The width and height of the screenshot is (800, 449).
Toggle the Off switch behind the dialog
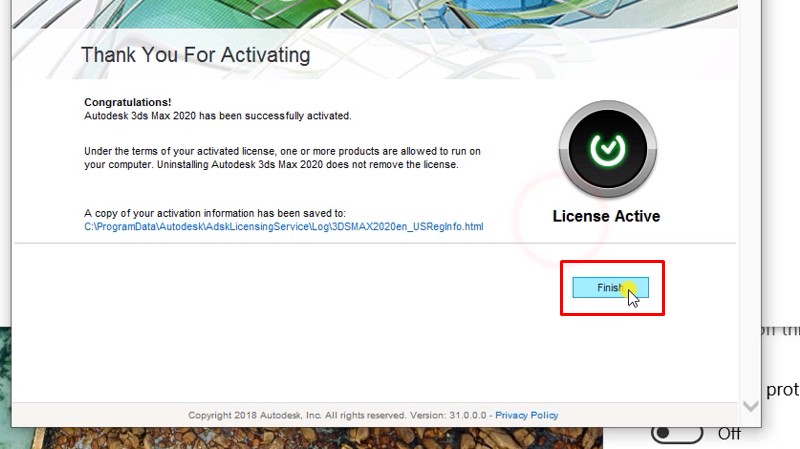point(674,433)
